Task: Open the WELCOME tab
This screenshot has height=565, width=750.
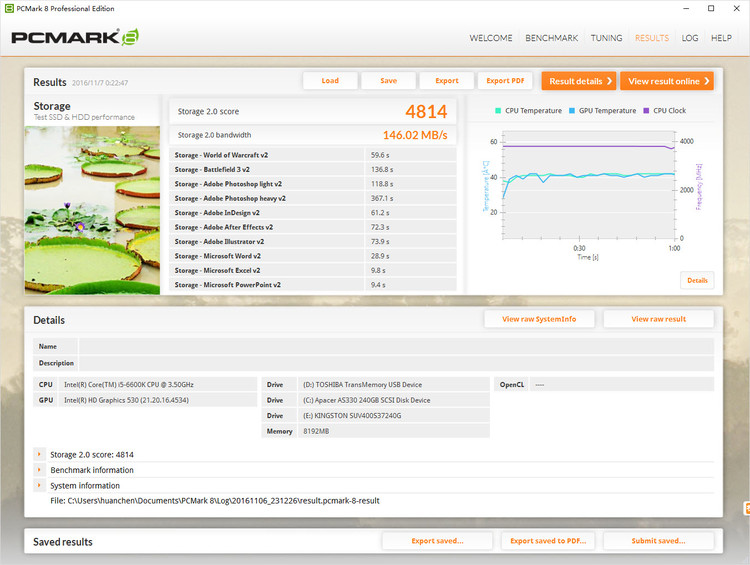Action: 491,38
